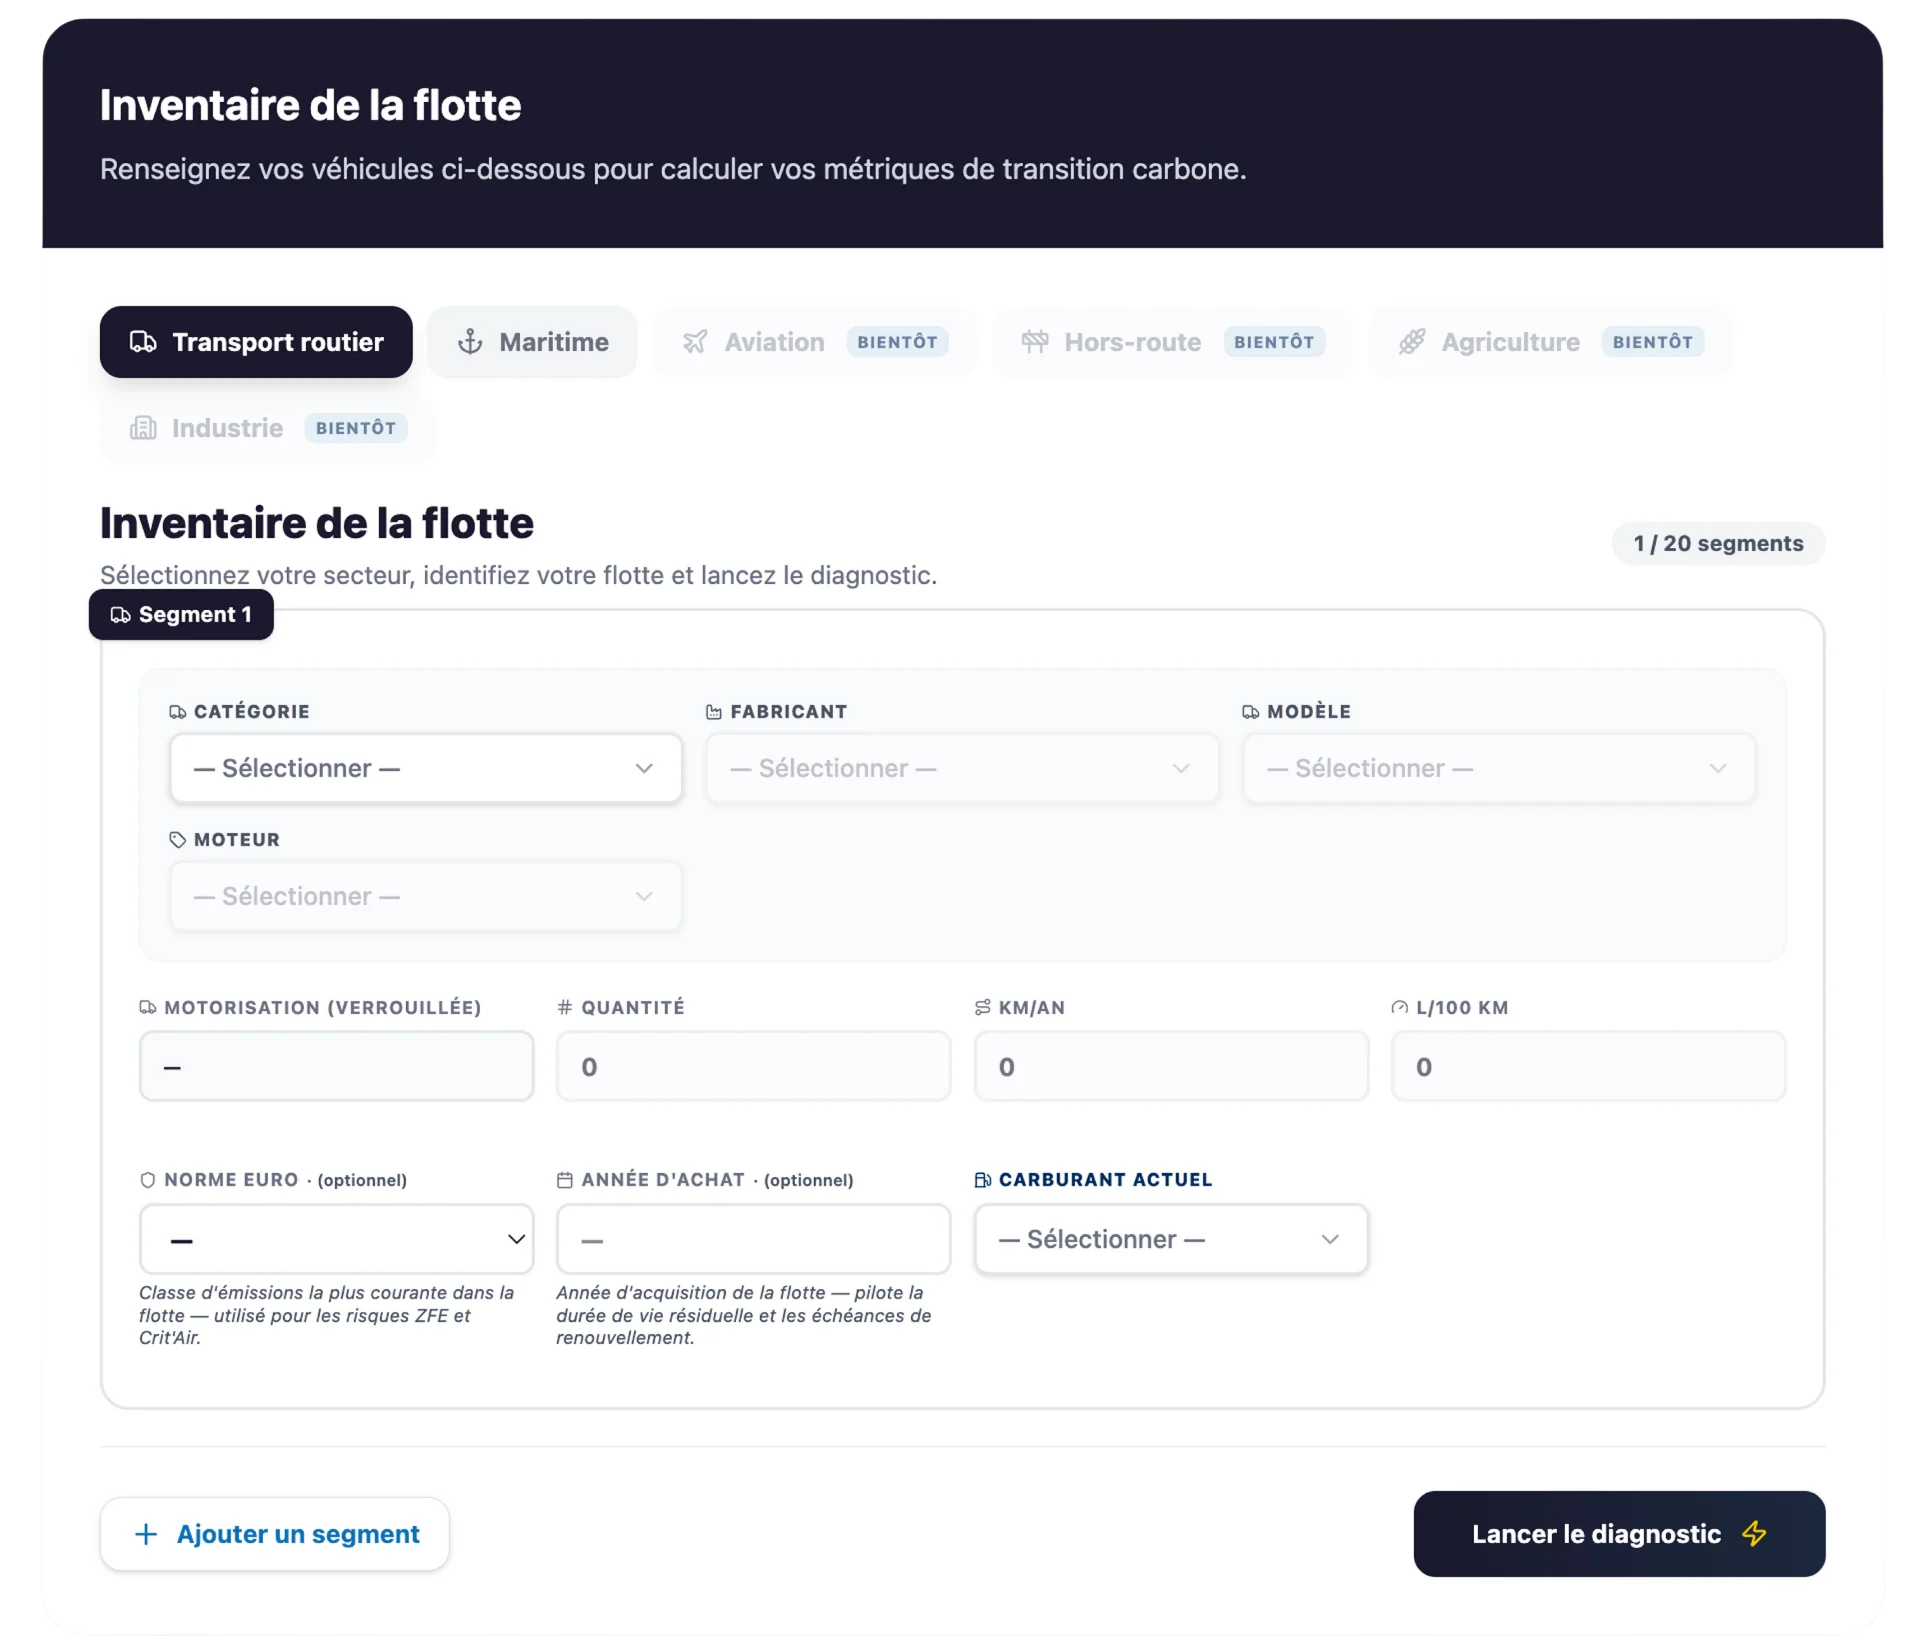1906x1652 pixels.
Task: Click the truck icon in Segment 1 badge
Action: click(x=120, y=615)
